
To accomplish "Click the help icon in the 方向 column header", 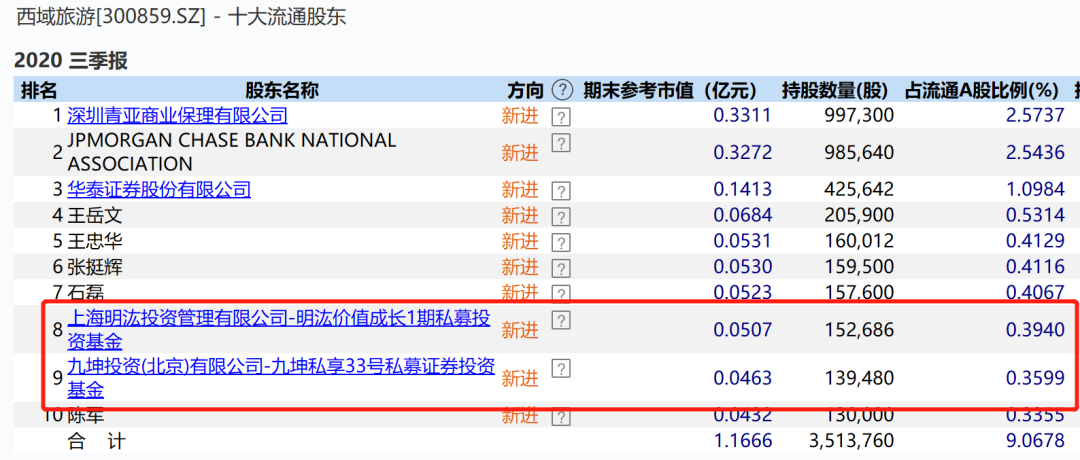I will [x=563, y=90].
